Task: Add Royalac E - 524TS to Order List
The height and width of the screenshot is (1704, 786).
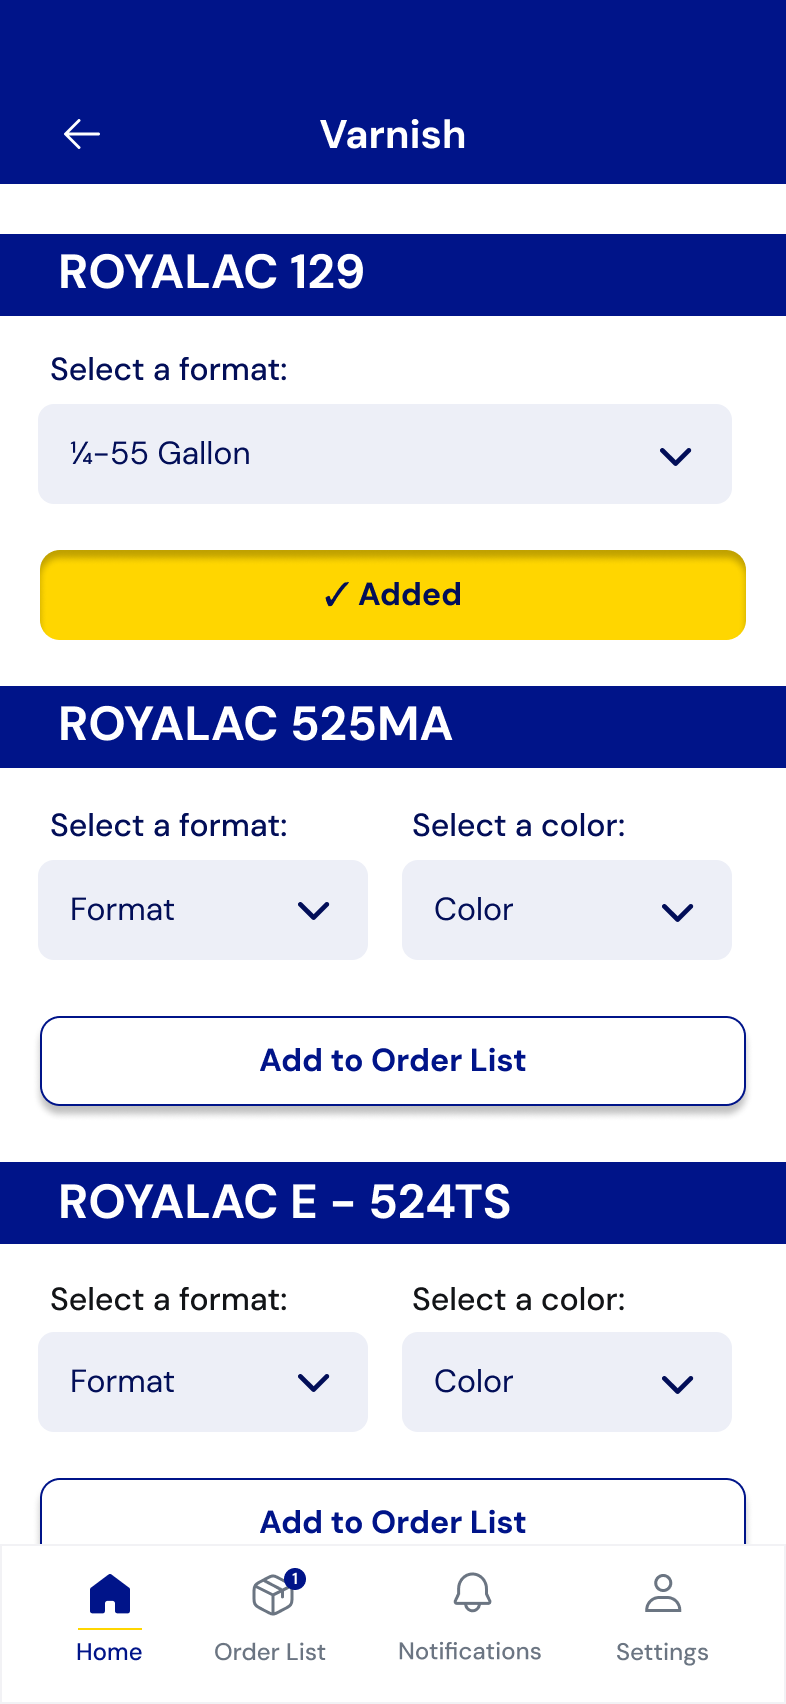Action: pos(393,1520)
